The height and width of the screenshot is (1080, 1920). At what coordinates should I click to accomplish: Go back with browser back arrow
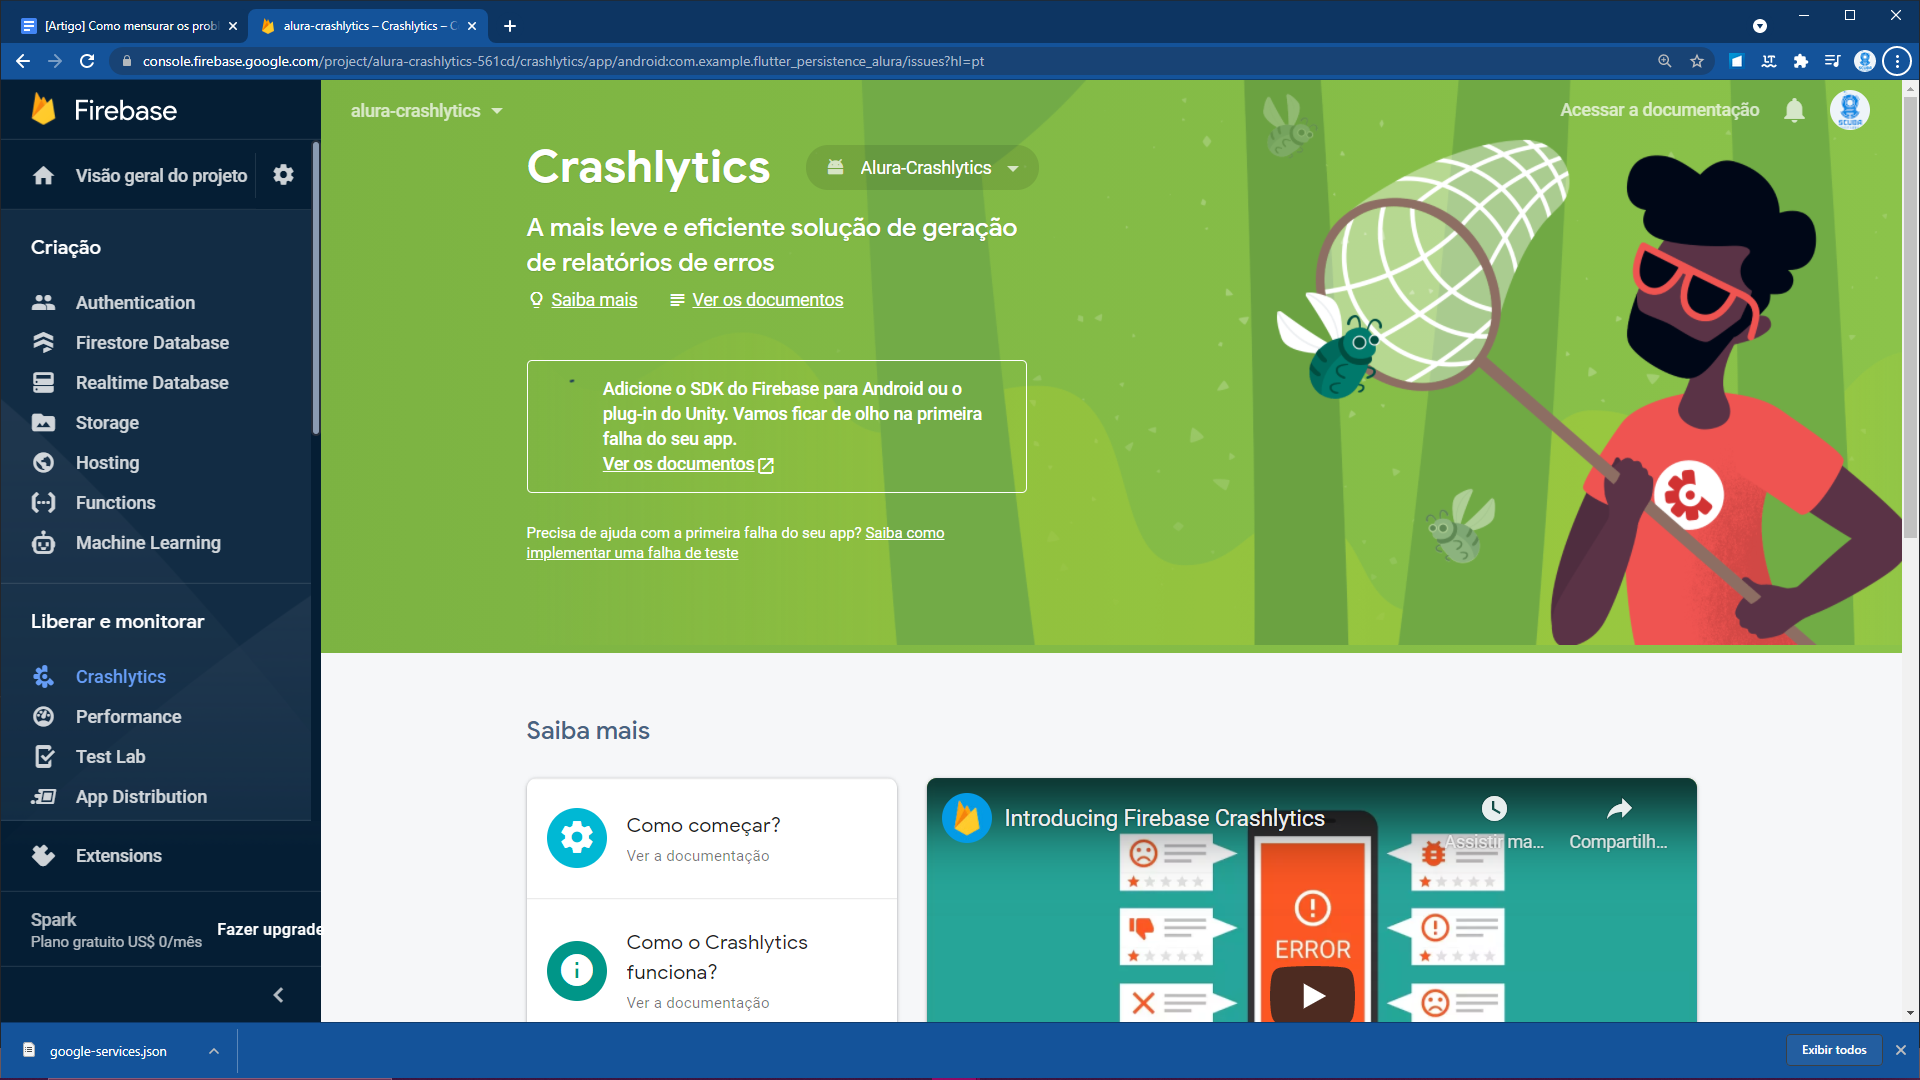[x=23, y=61]
